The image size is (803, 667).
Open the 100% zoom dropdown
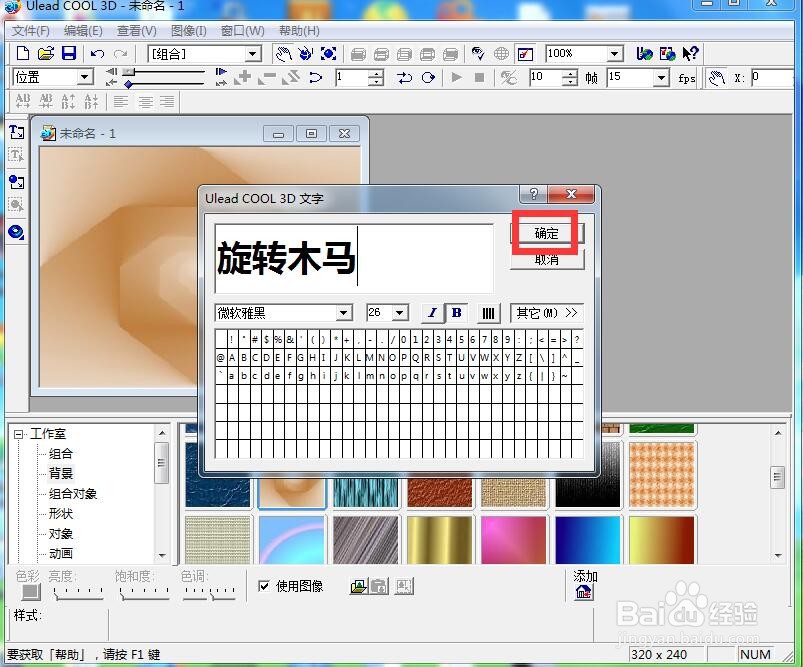click(615, 53)
